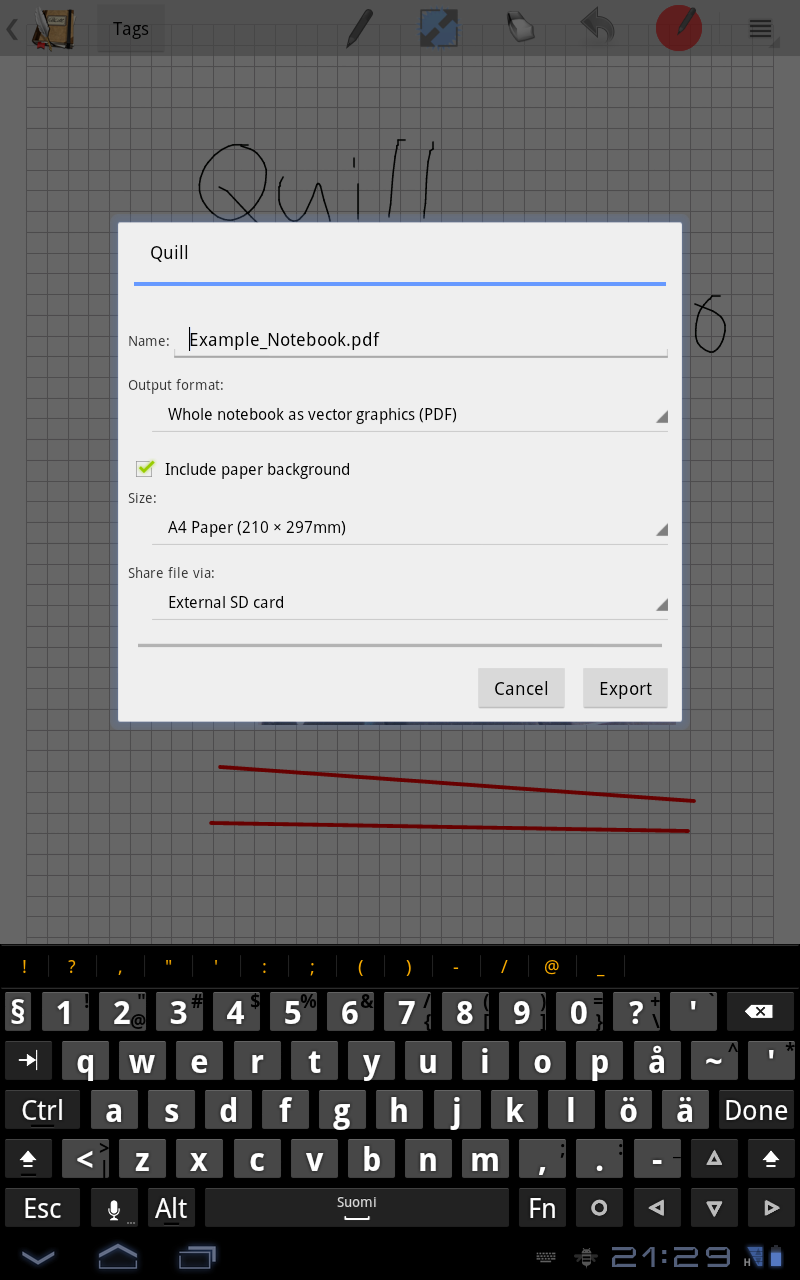Image resolution: width=800 pixels, height=1280 pixels.
Task: Tap the slash in symbol strip
Action: [x=504, y=967]
